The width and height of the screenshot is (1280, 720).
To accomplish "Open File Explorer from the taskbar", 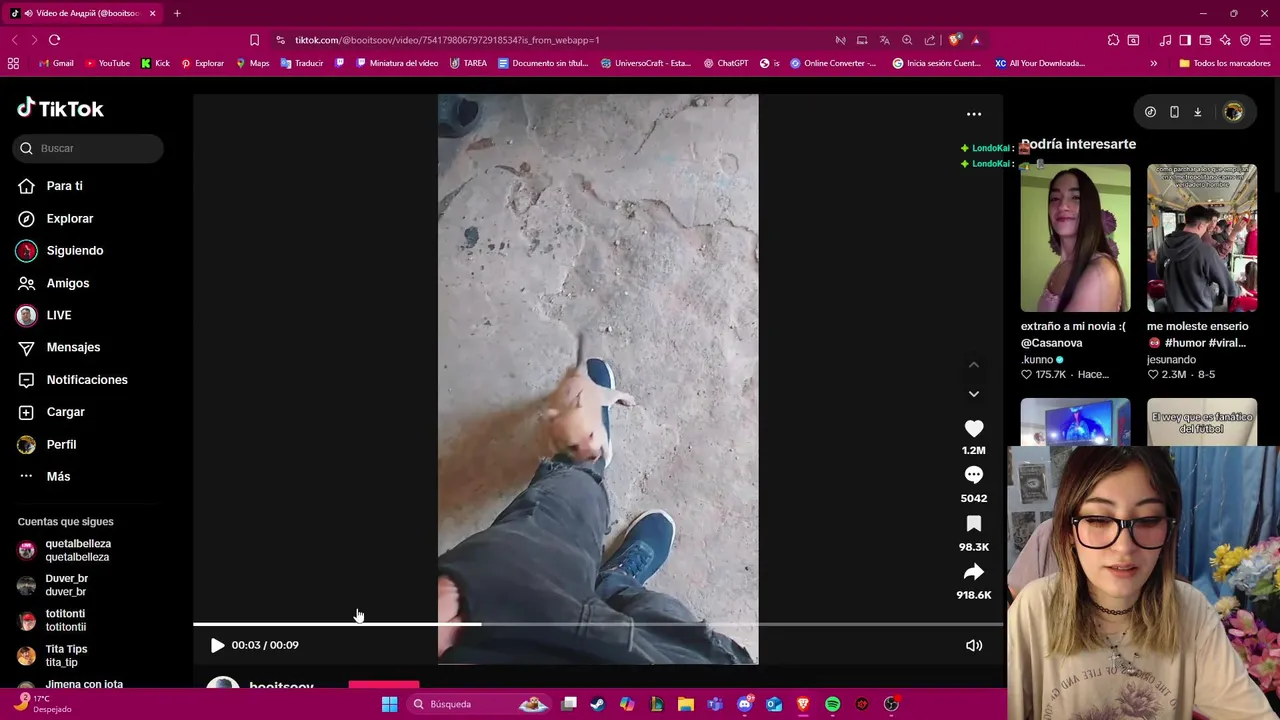I will point(685,704).
